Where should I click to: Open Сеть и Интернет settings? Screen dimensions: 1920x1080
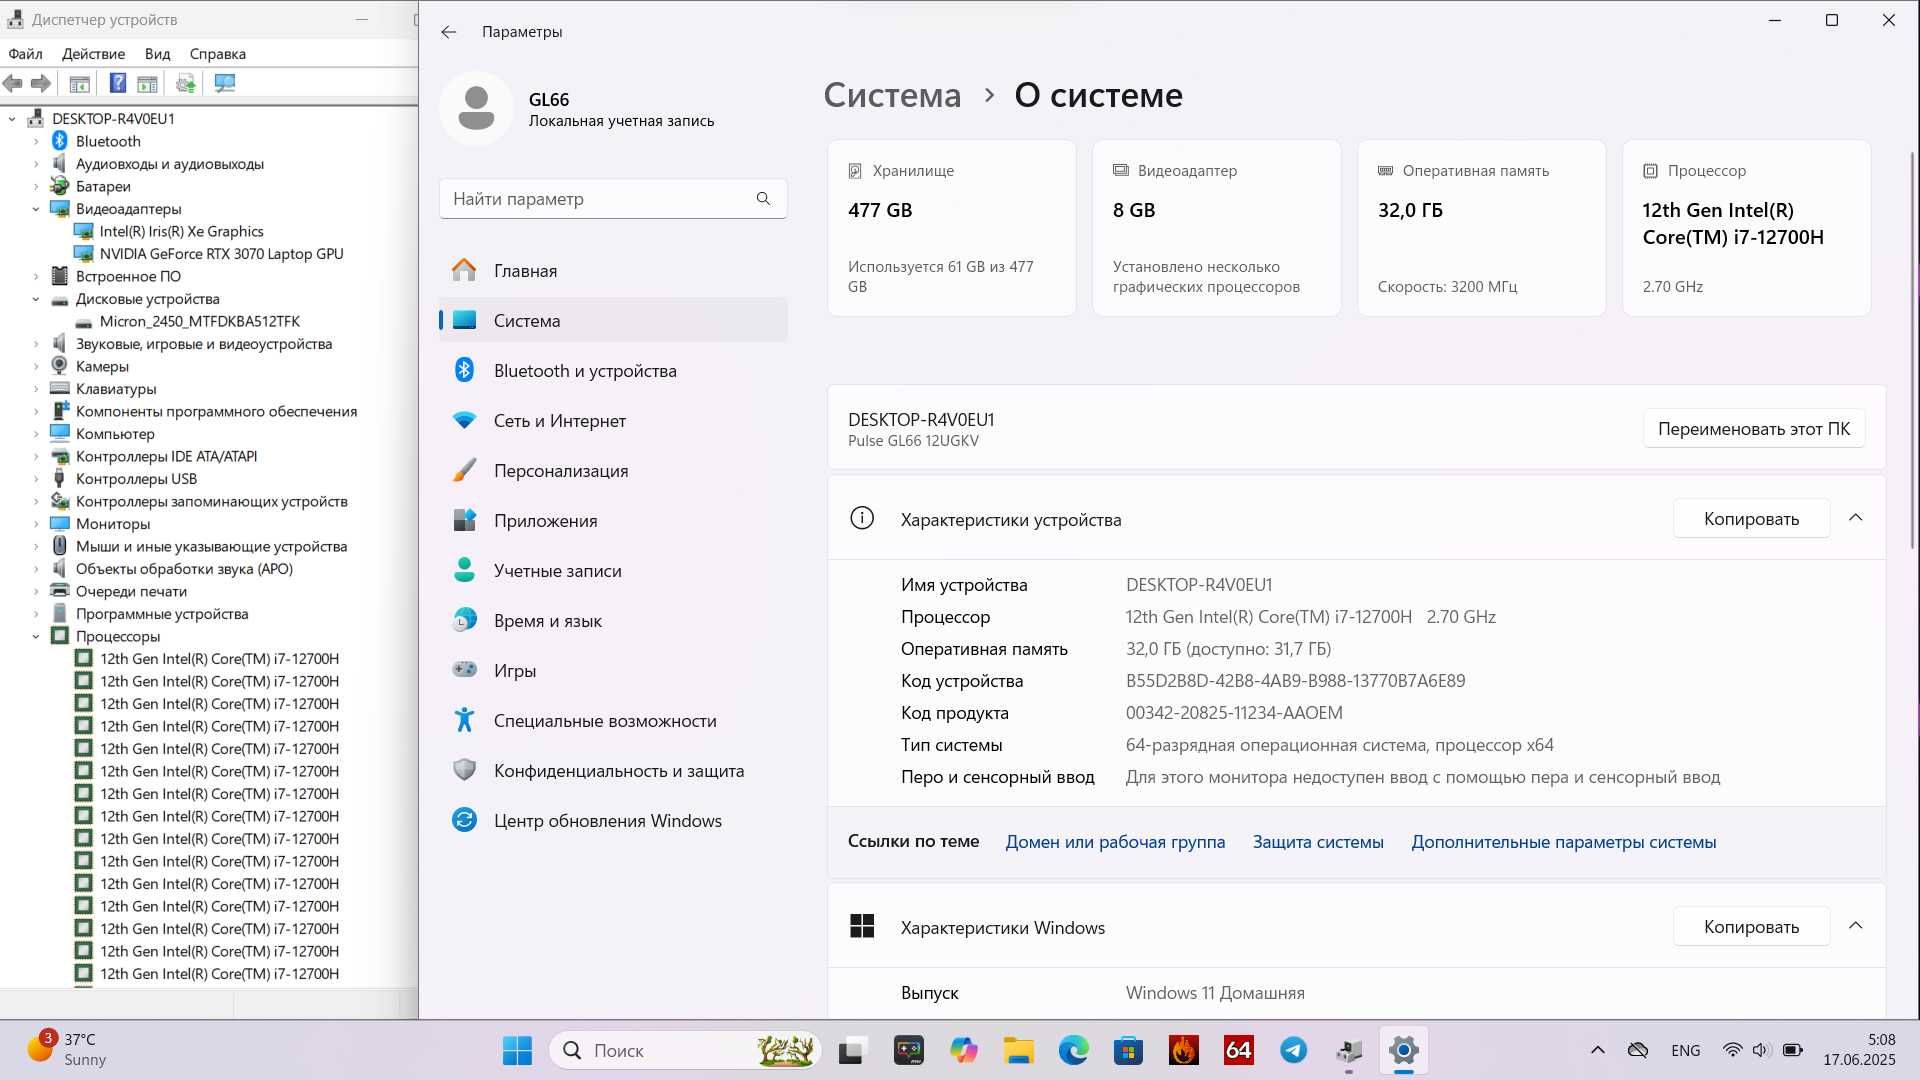(x=613, y=421)
